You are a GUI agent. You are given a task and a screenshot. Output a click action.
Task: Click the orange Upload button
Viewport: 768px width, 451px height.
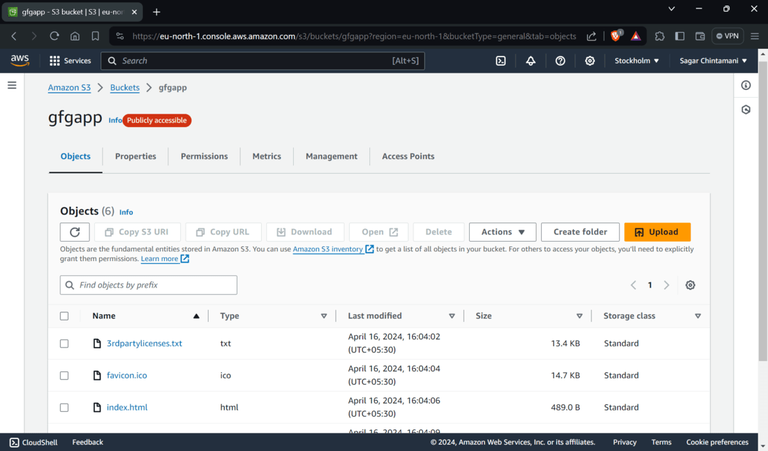[x=657, y=232]
